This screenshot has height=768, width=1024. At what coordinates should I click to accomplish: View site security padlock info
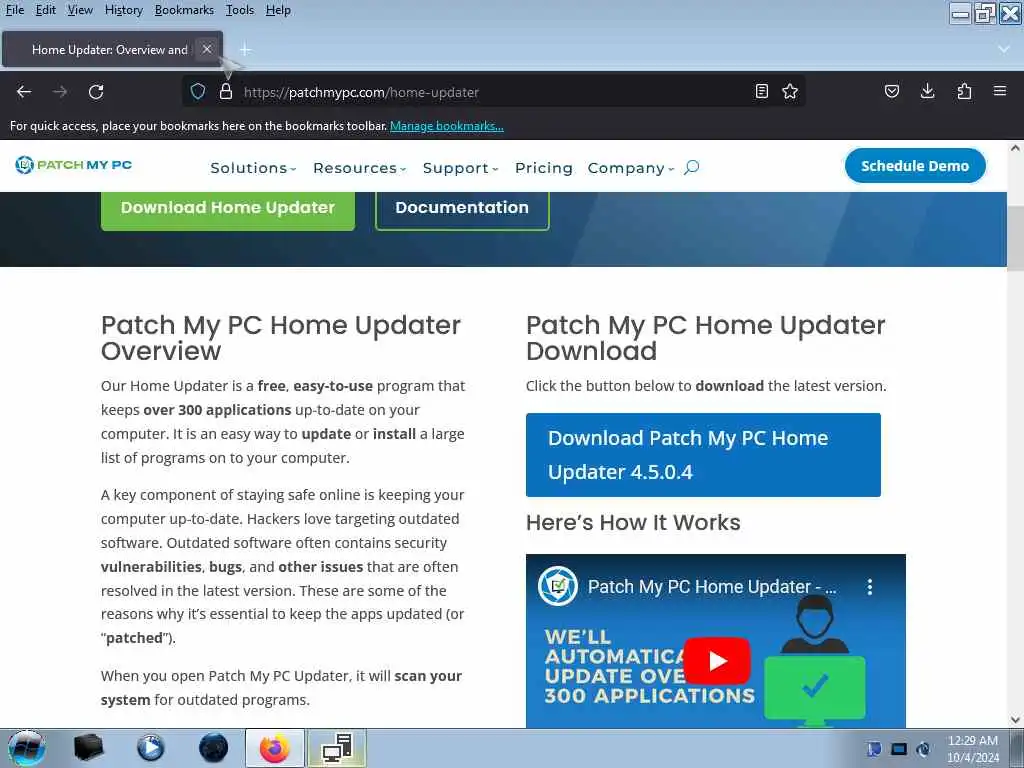coord(226,91)
